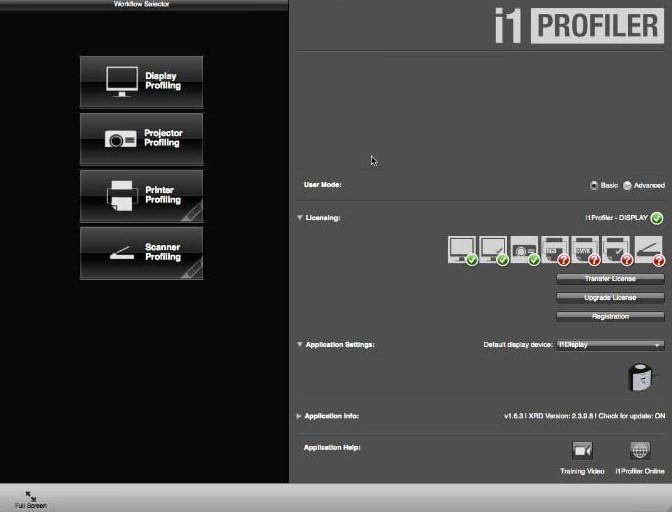The height and width of the screenshot is (512, 672).
Task: Click the i1 PROFILER logo
Action: (x=579, y=26)
